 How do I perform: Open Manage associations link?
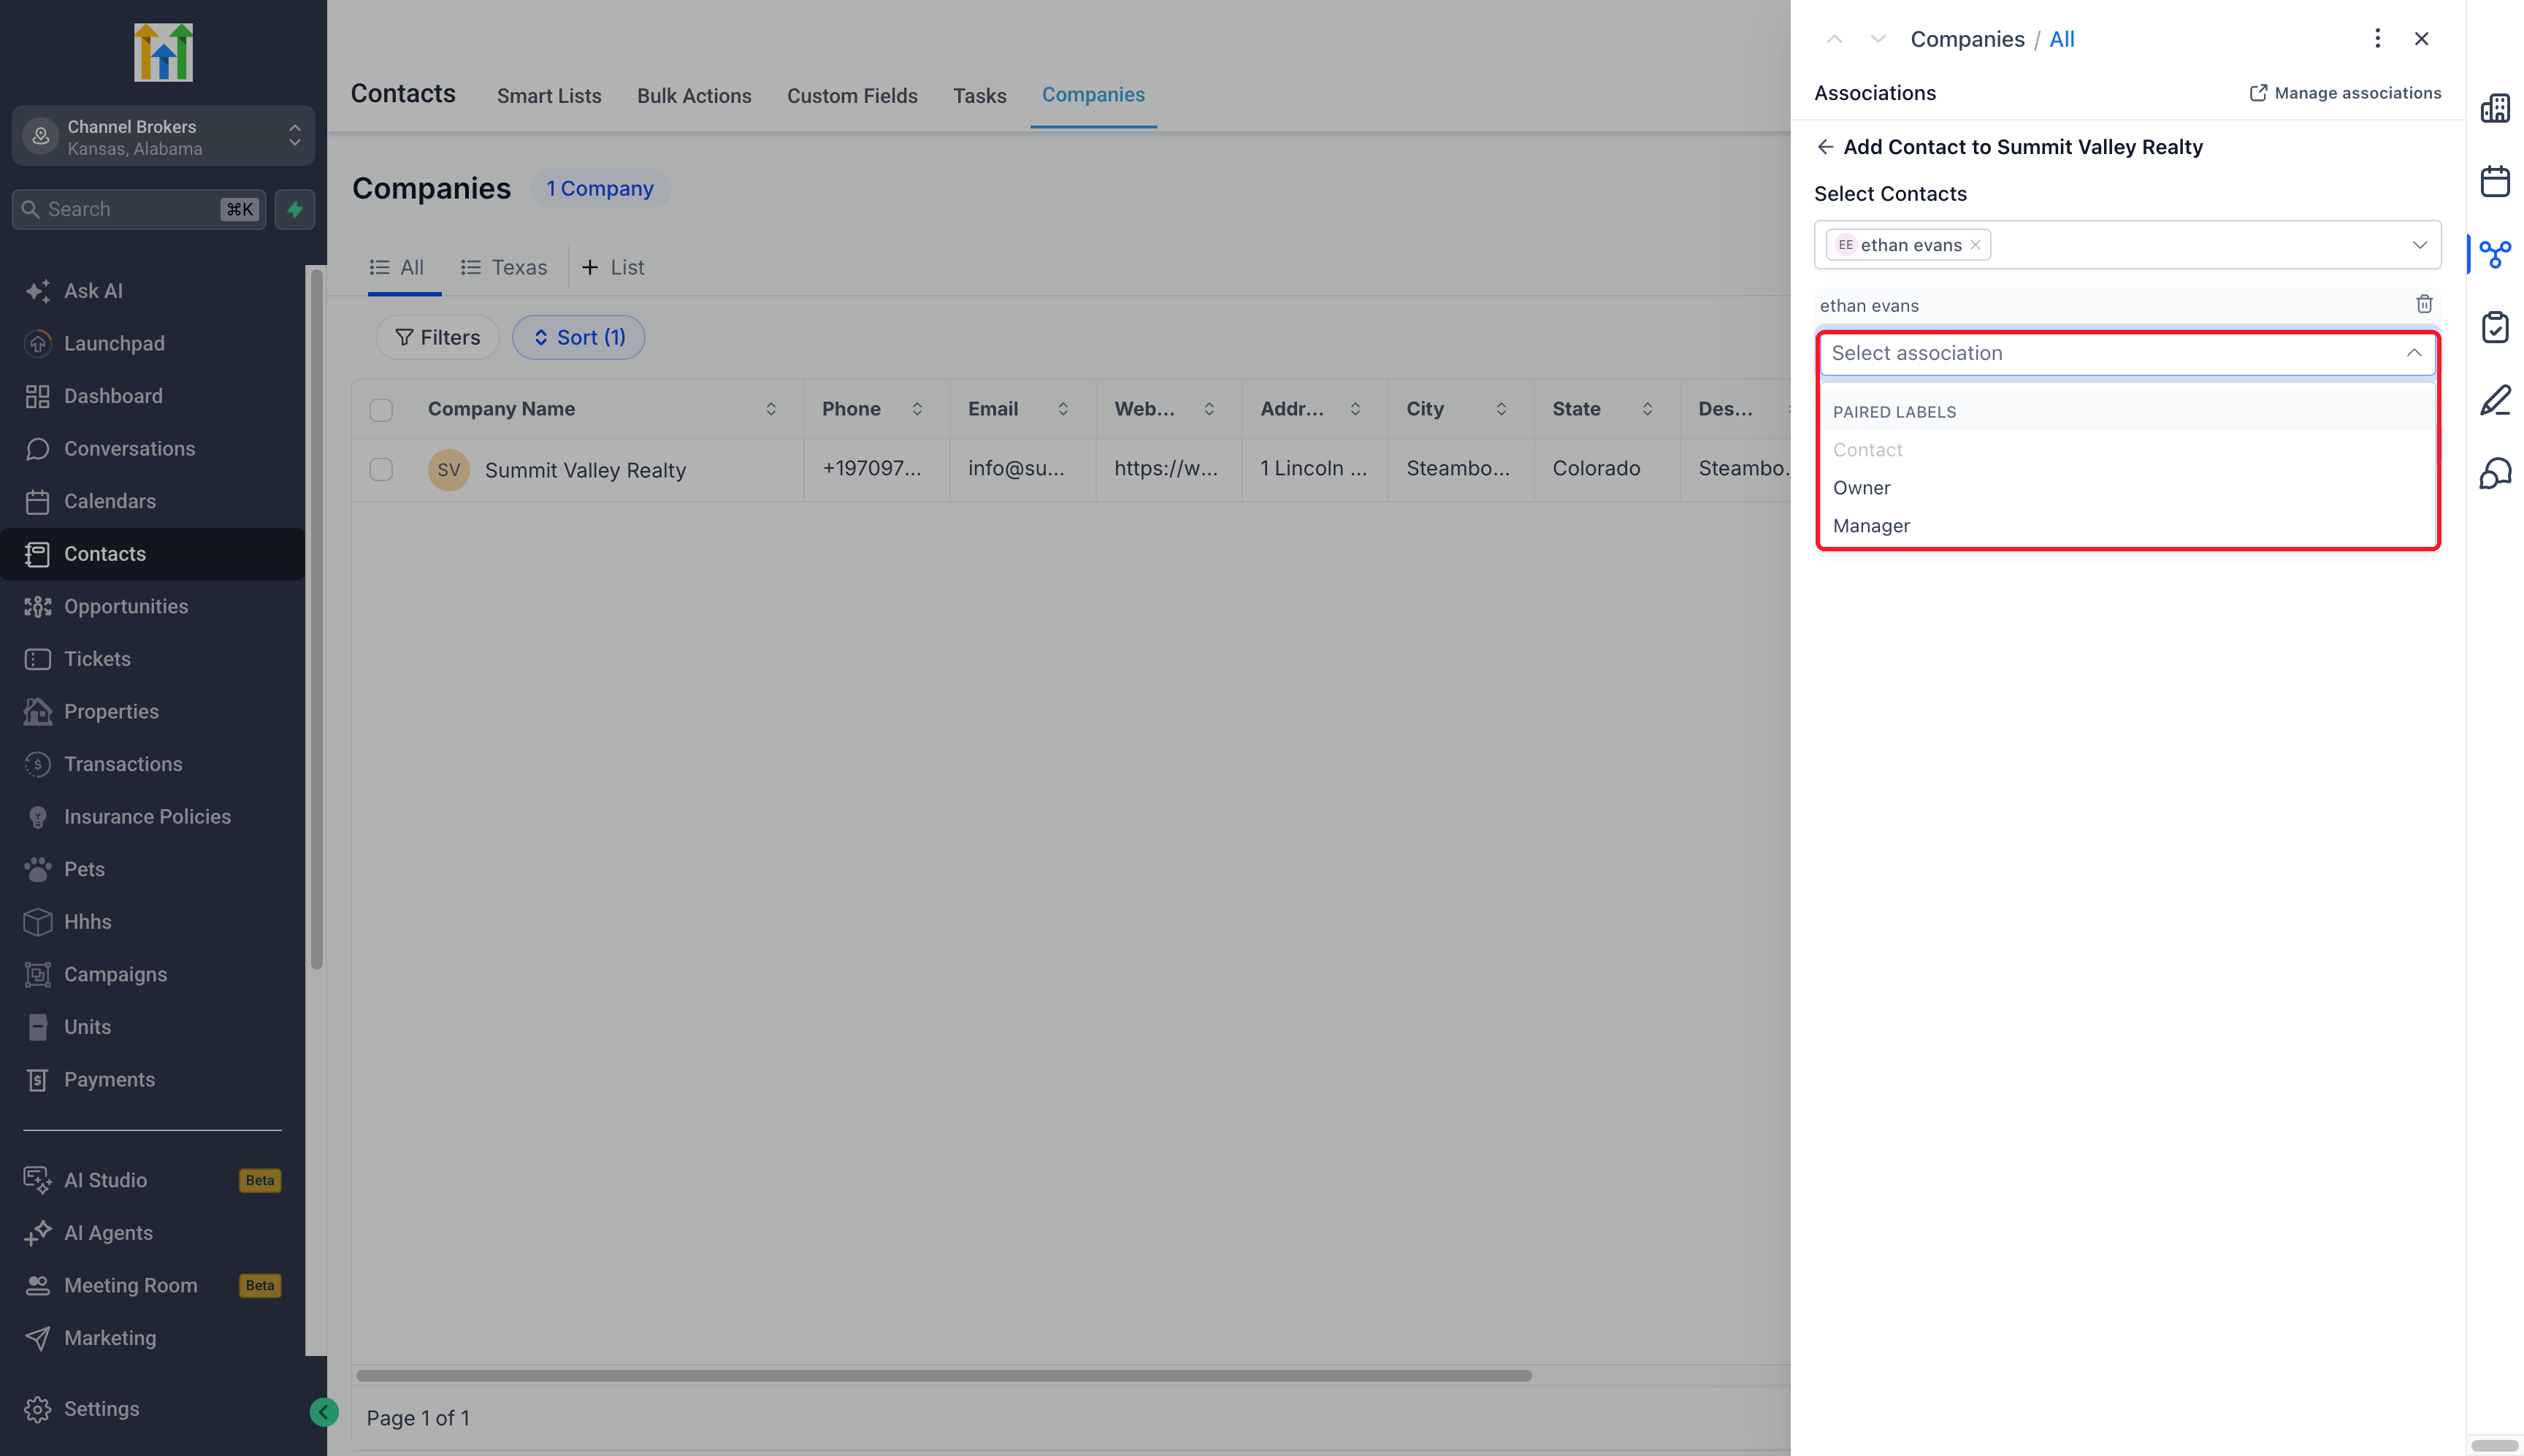coord(2344,93)
